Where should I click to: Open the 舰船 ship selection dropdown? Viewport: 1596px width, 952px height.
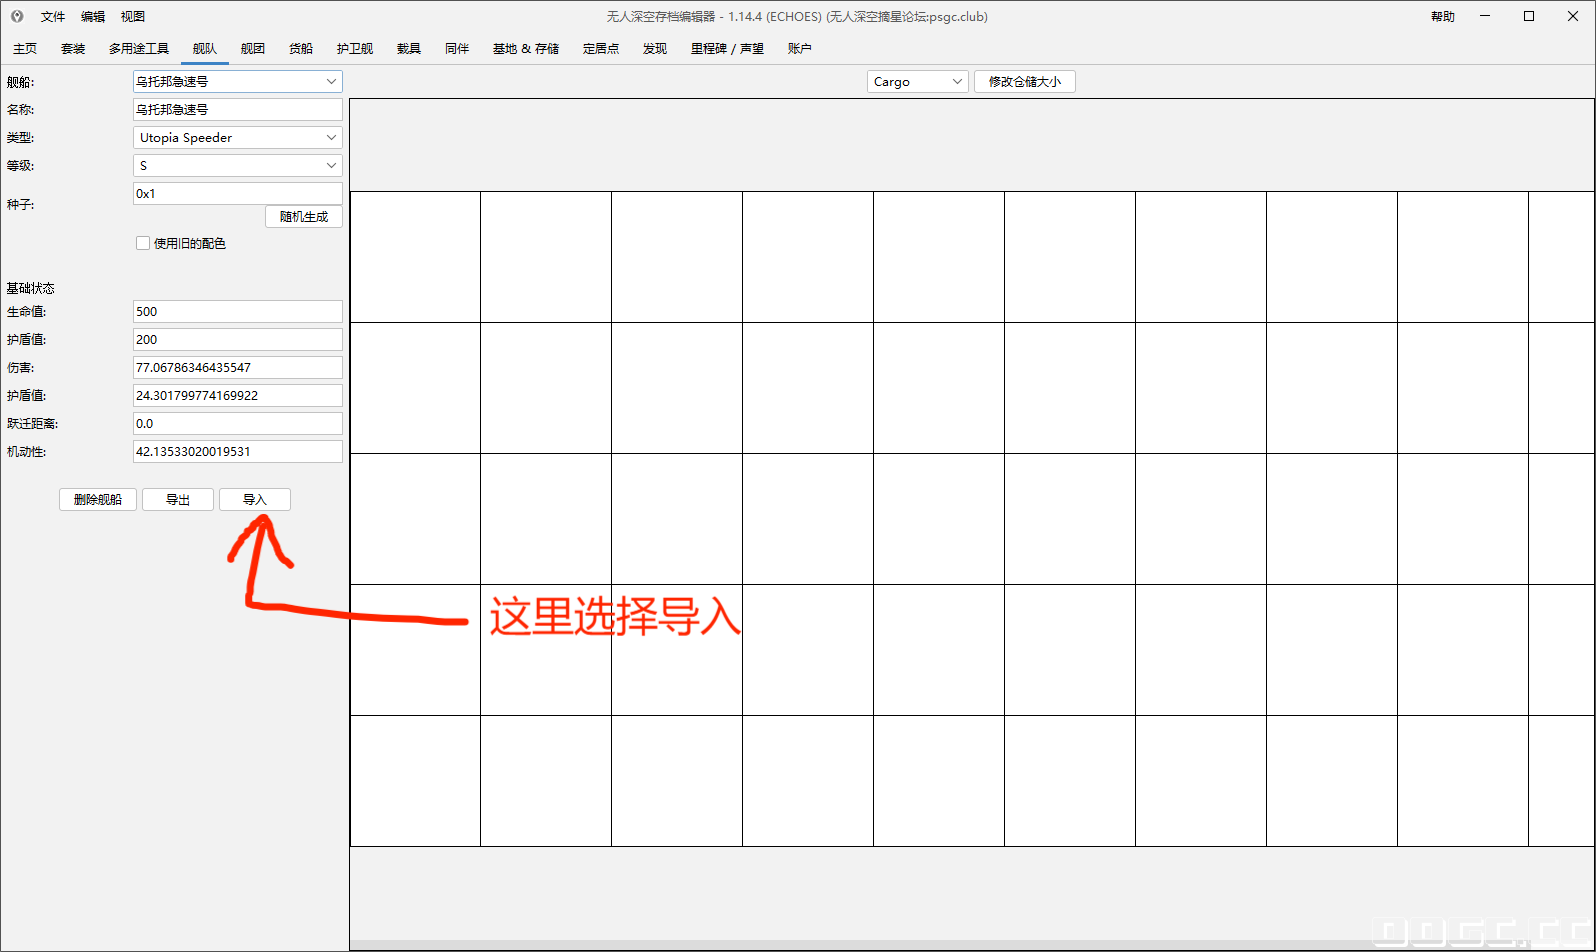(x=237, y=82)
